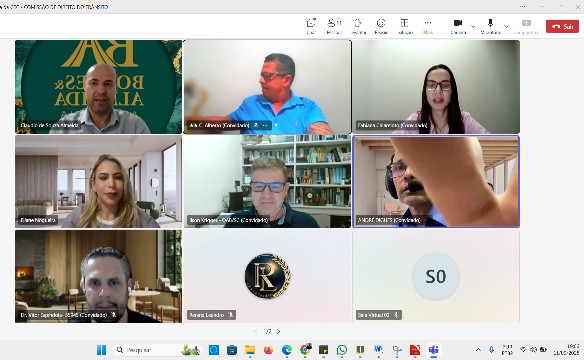The height and width of the screenshot is (360, 584).
Task: Toggle Levantar raise hand
Action: (358, 25)
